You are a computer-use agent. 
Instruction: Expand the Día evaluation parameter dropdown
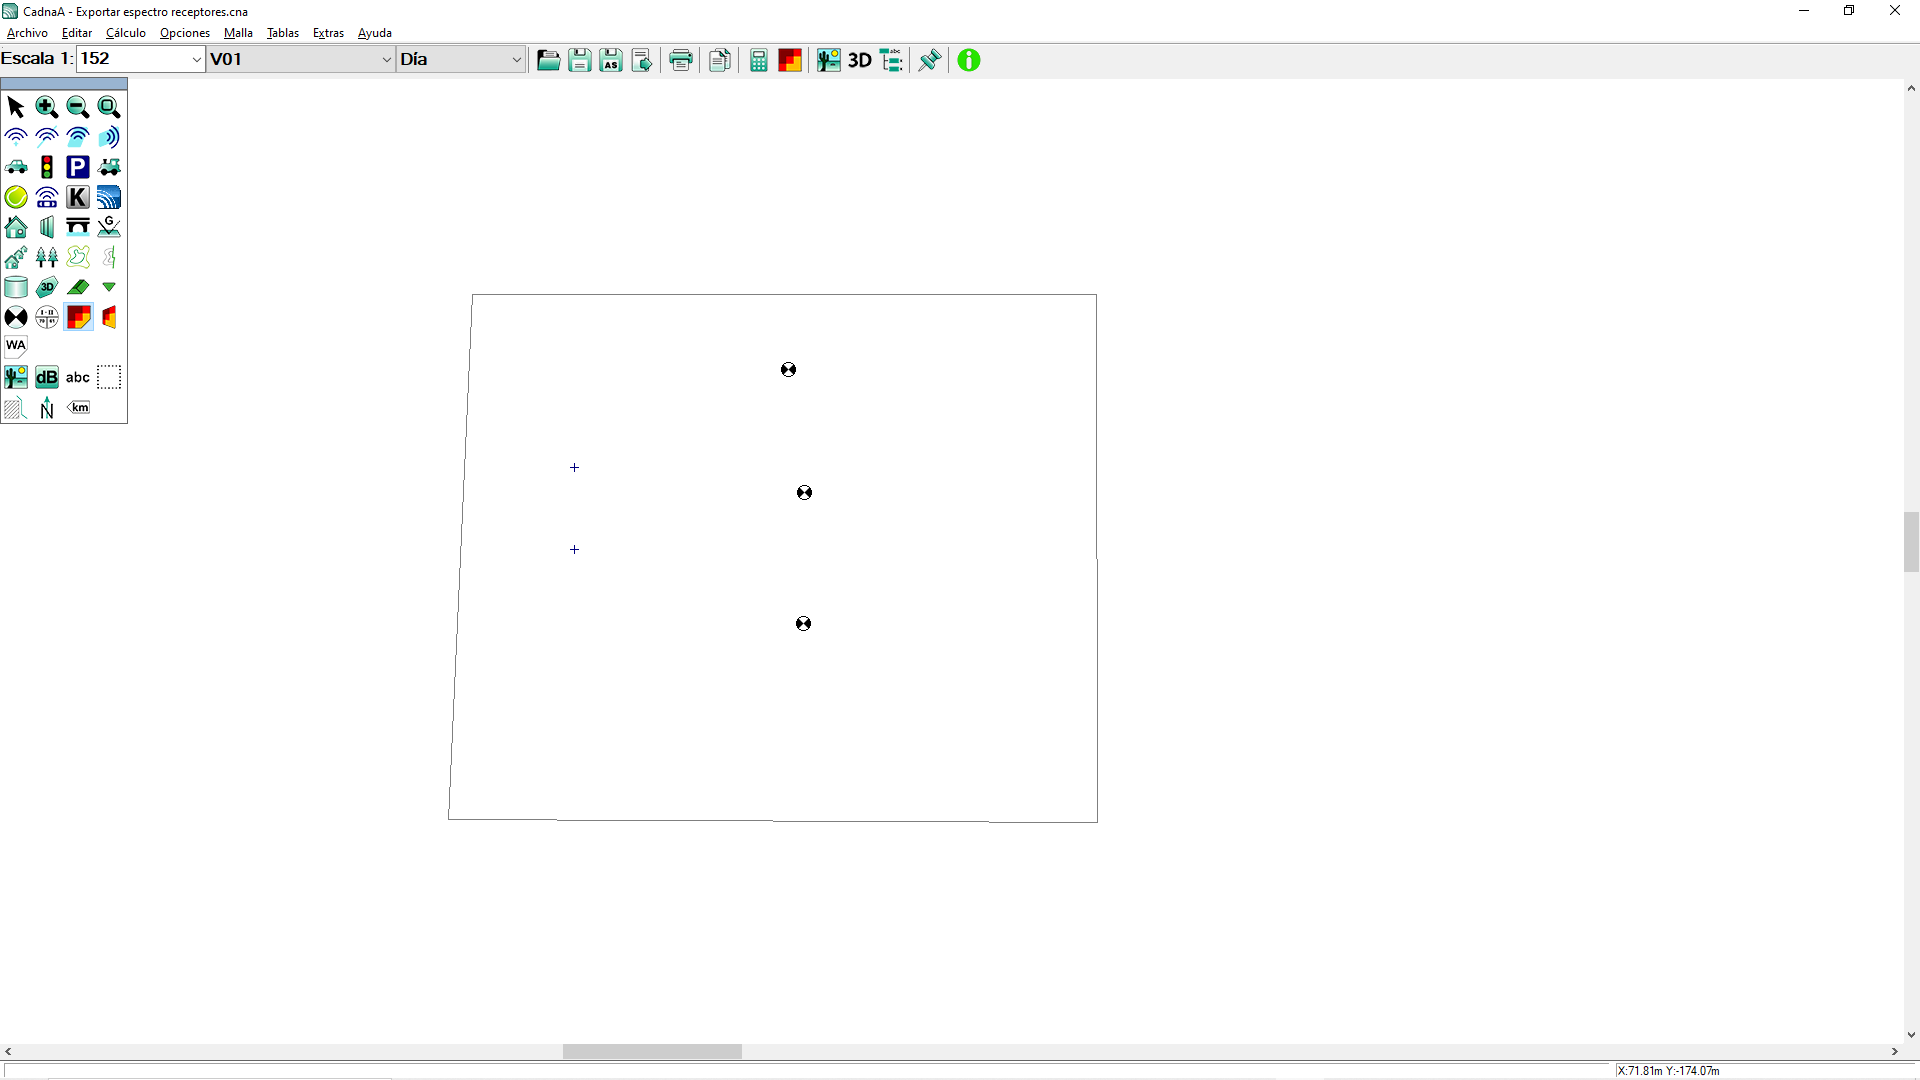click(x=516, y=59)
